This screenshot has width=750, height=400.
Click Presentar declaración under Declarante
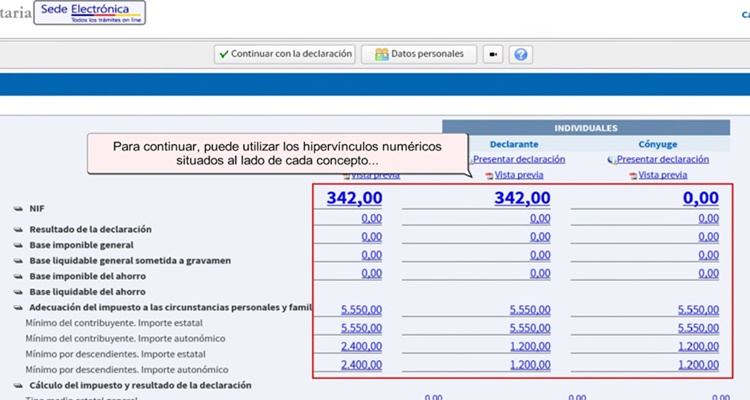click(x=518, y=159)
